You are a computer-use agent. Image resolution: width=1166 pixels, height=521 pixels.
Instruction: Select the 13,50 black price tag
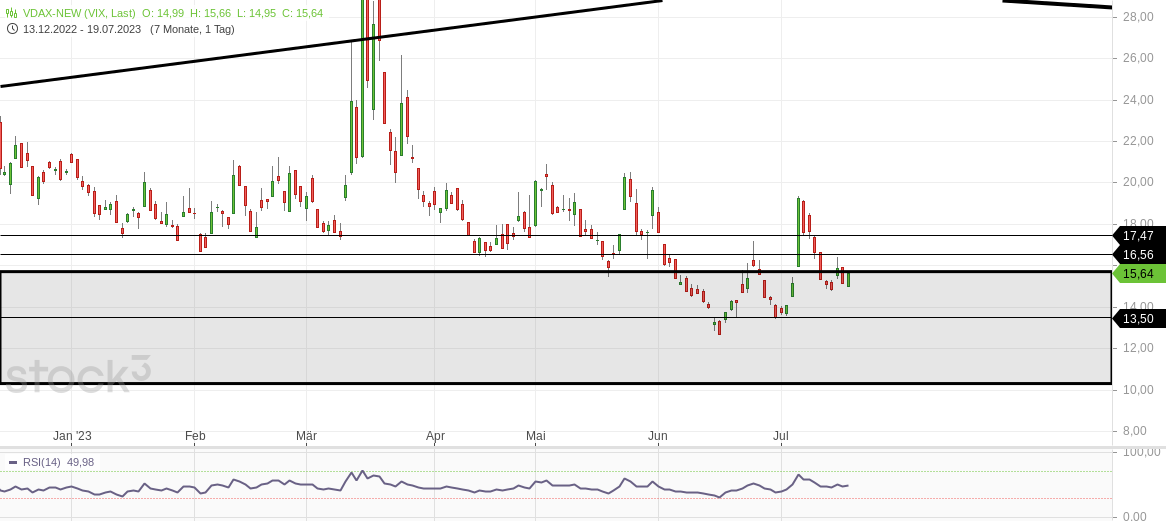pyautogui.click(x=1138, y=319)
